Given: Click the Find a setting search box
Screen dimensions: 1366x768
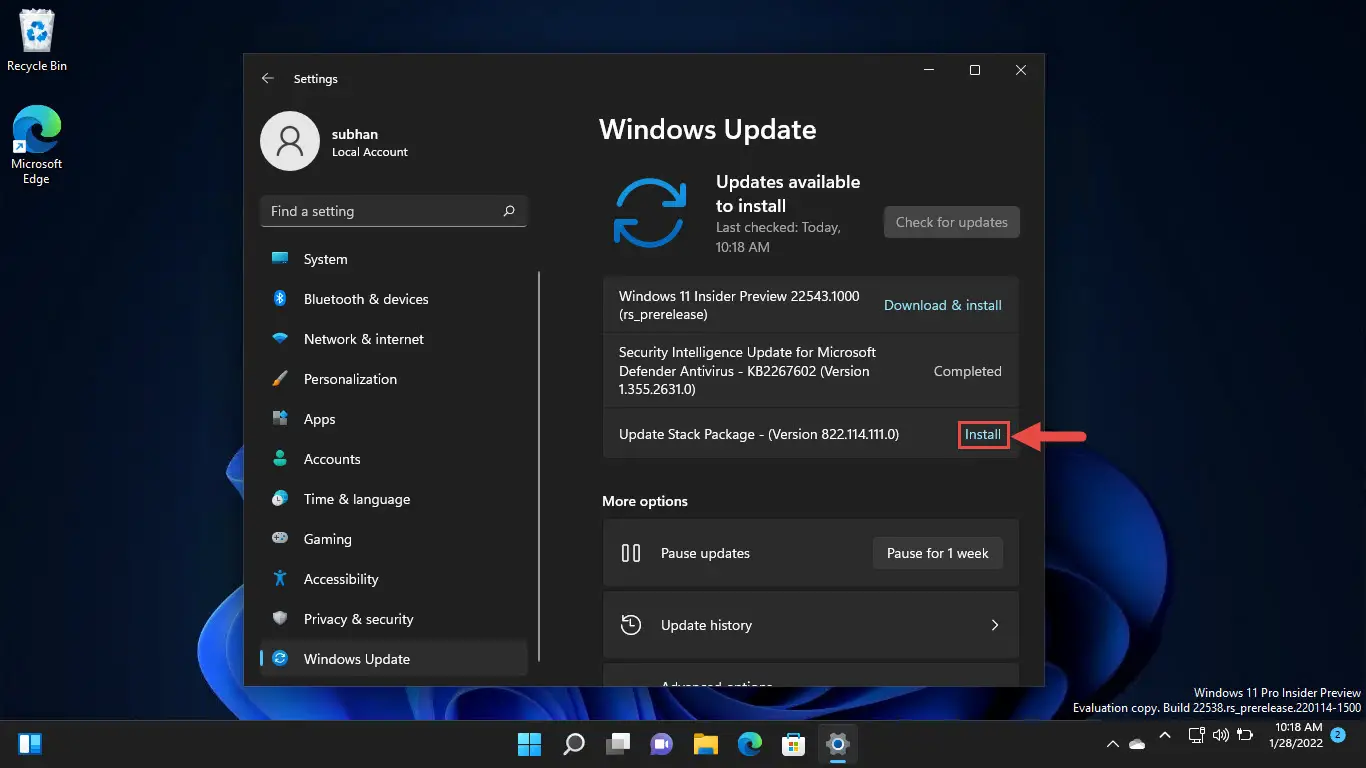Looking at the screenshot, I should [393, 211].
